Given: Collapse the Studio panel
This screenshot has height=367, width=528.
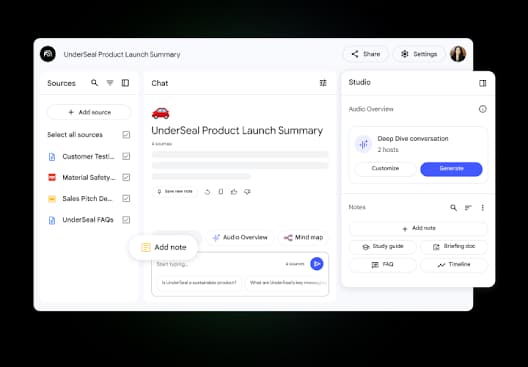Looking at the screenshot, I should (x=483, y=83).
